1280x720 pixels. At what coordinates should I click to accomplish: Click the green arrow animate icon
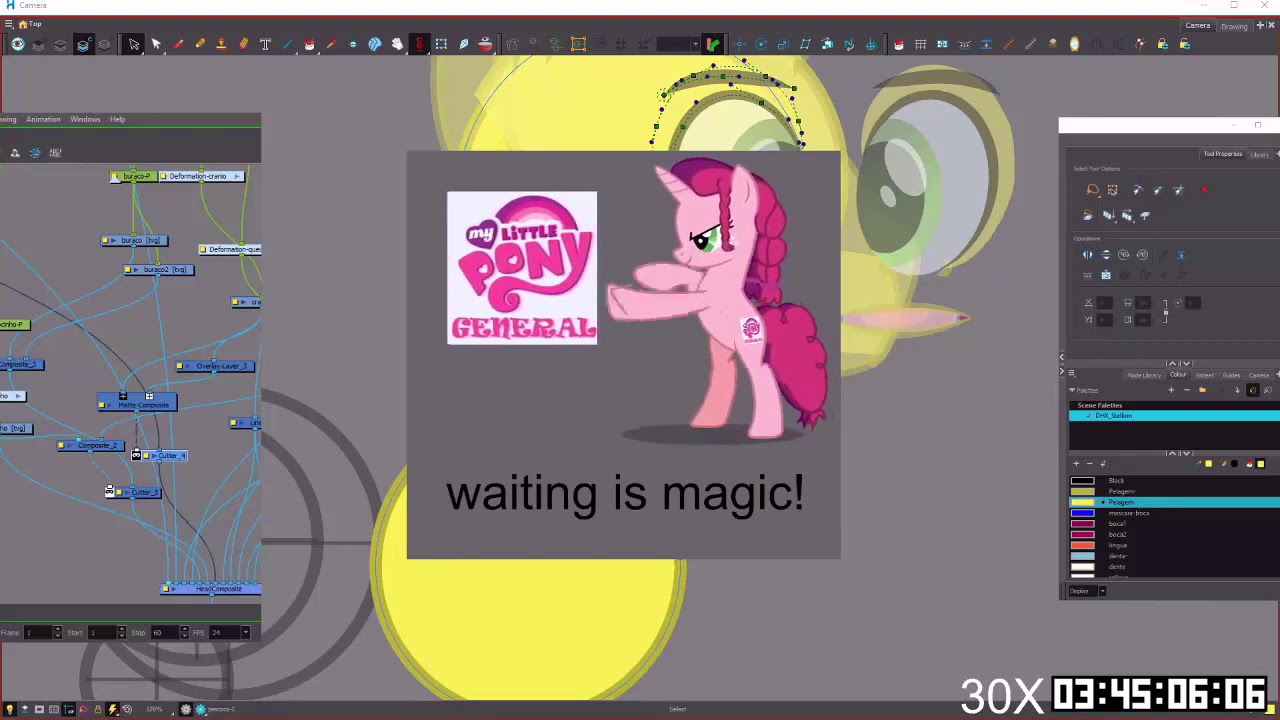pos(713,44)
